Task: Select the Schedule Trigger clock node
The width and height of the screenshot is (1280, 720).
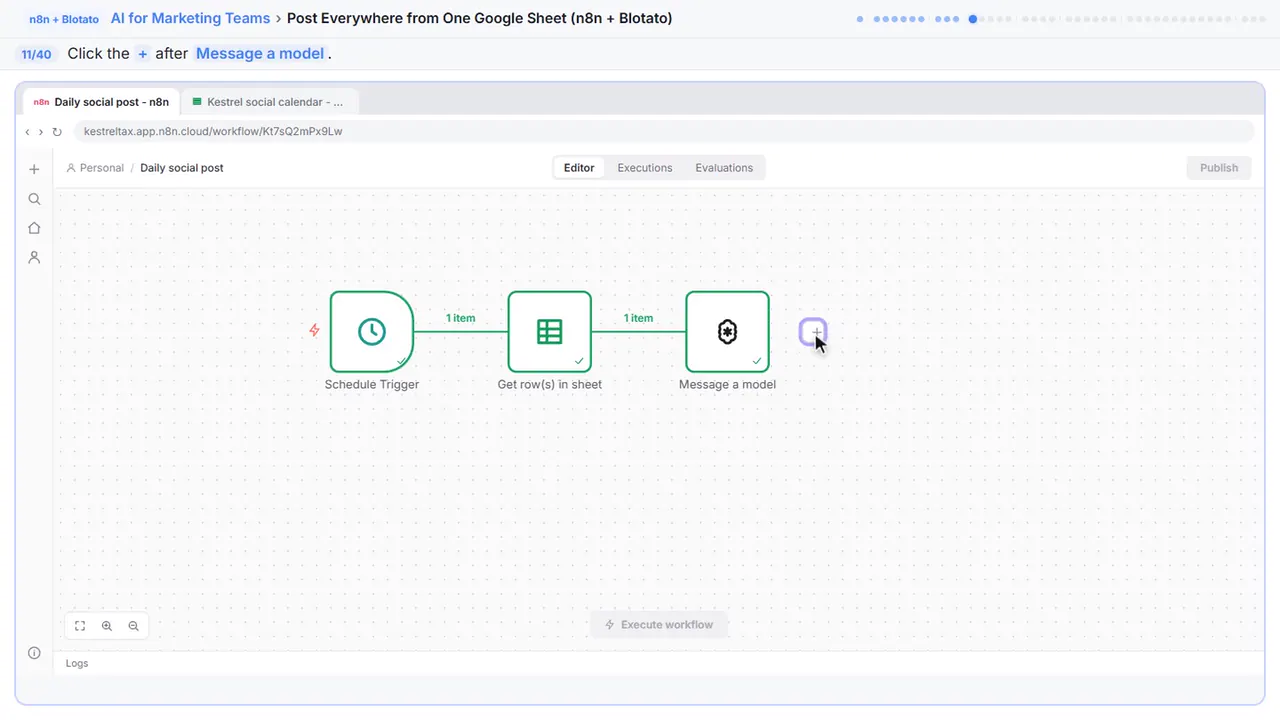Action: (x=372, y=332)
